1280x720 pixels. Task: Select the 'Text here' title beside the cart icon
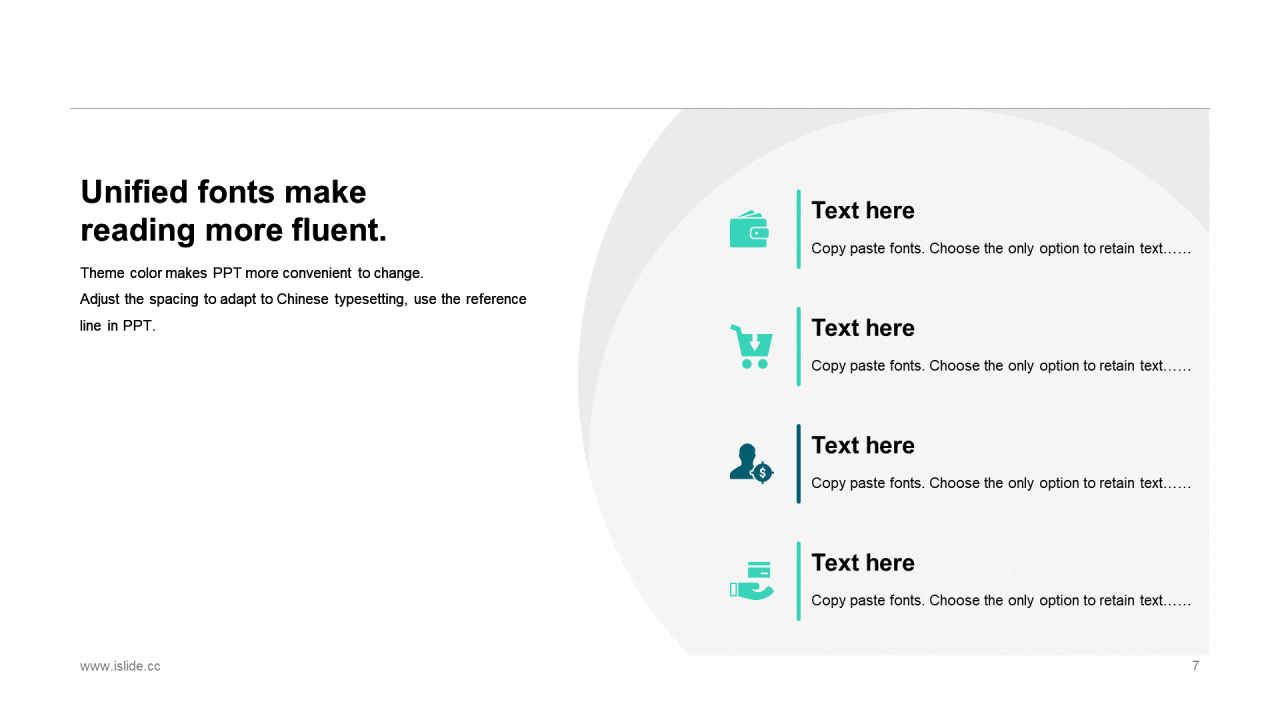coord(863,328)
